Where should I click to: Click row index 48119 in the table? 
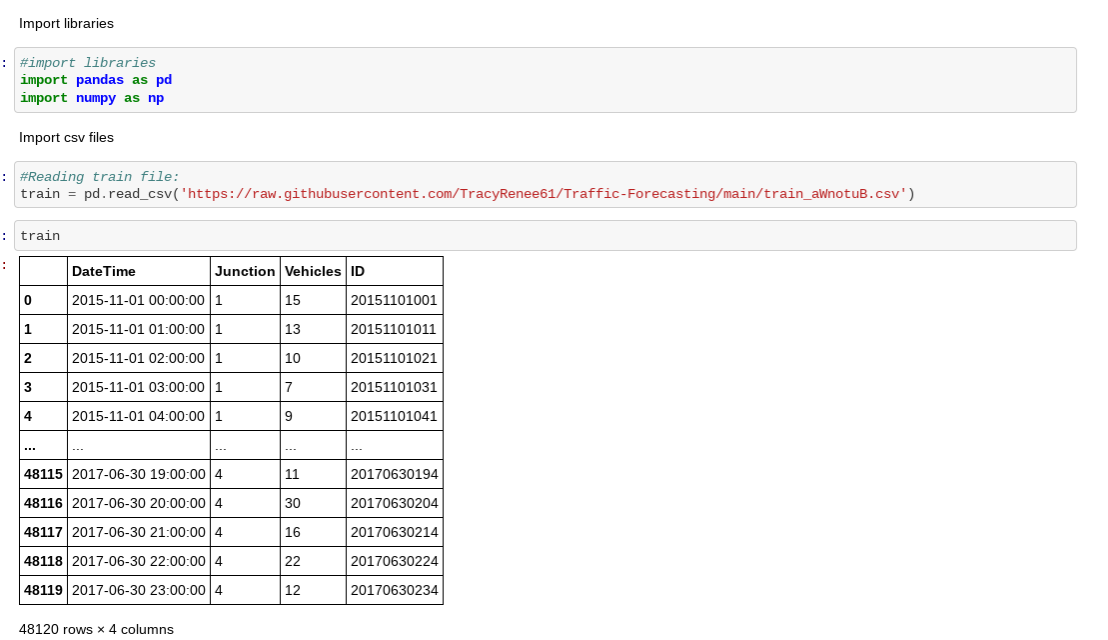click(43, 590)
